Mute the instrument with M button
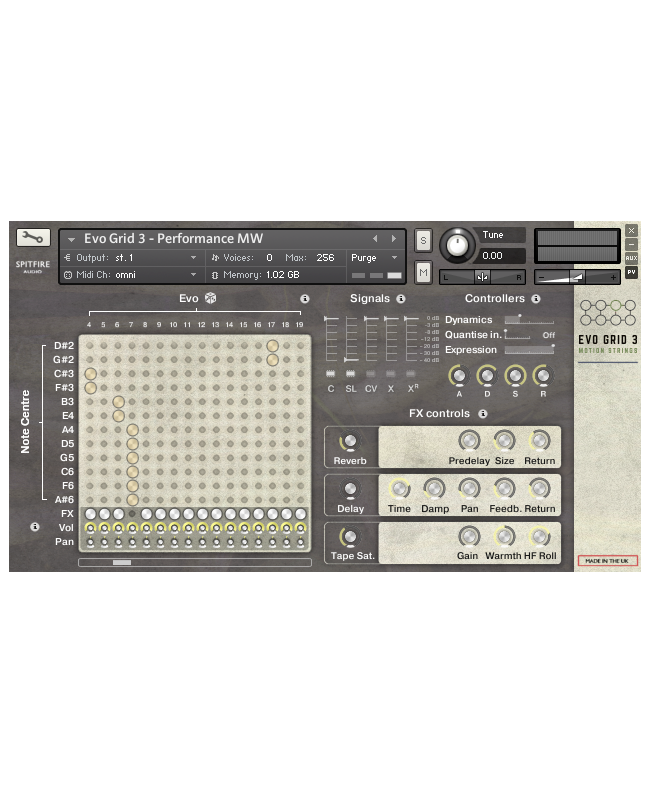Viewport: 650px width, 794px height. [x=423, y=273]
